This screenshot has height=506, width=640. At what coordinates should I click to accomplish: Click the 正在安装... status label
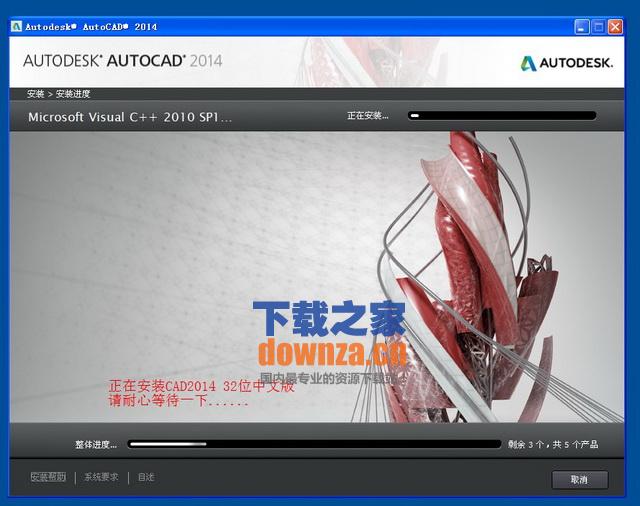tap(368, 116)
